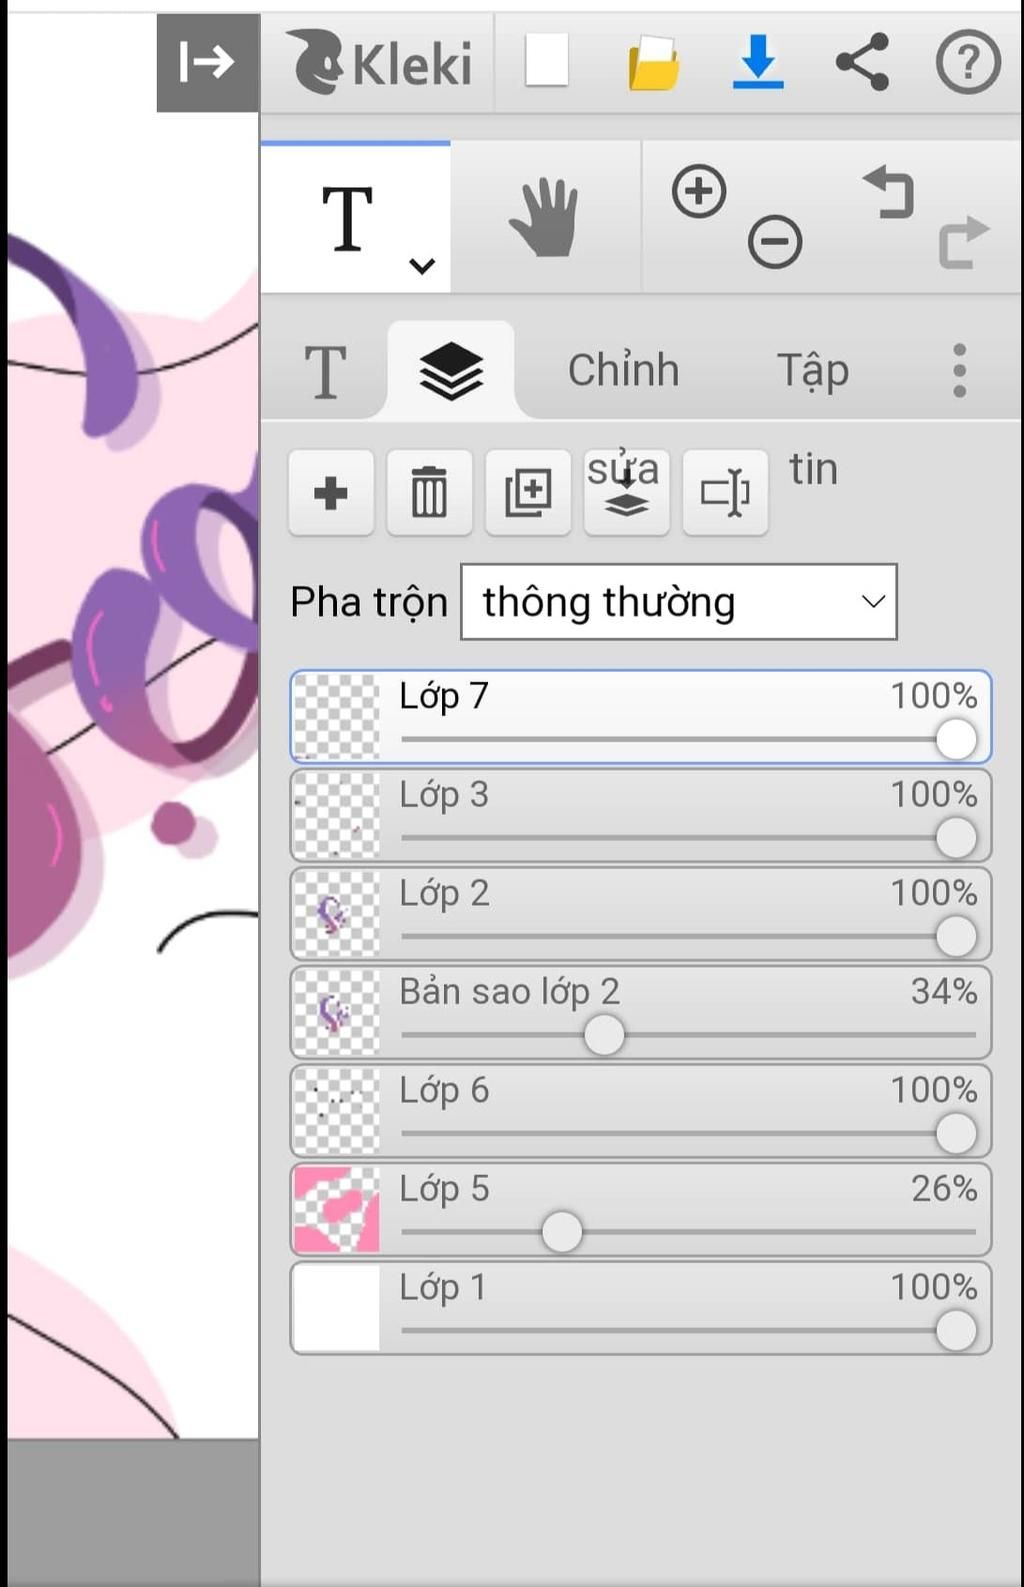The width and height of the screenshot is (1024, 1587).
Task: Delete the selected layer
Action: (429, 493)
